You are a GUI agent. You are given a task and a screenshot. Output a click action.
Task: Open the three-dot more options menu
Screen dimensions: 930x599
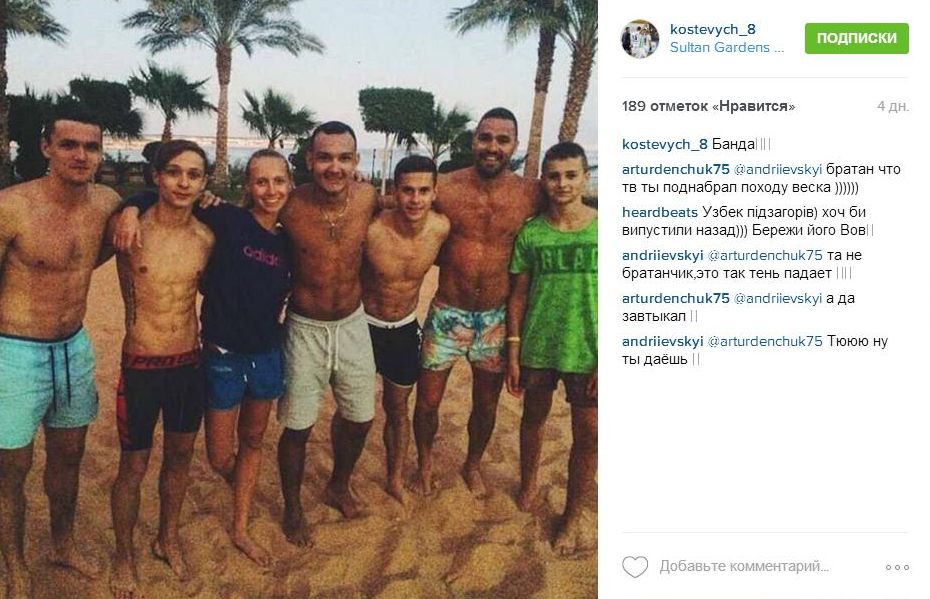(897, 568)
